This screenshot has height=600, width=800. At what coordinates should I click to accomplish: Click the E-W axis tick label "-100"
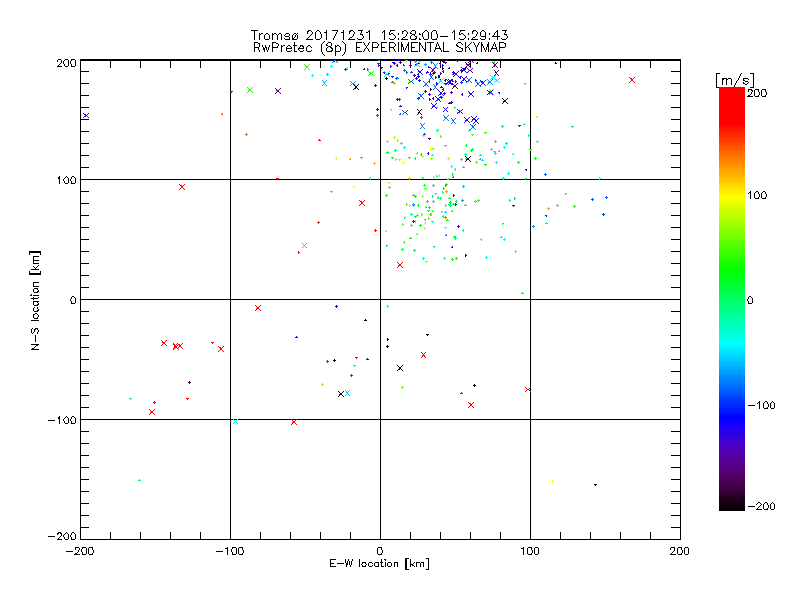coord(230,551)
